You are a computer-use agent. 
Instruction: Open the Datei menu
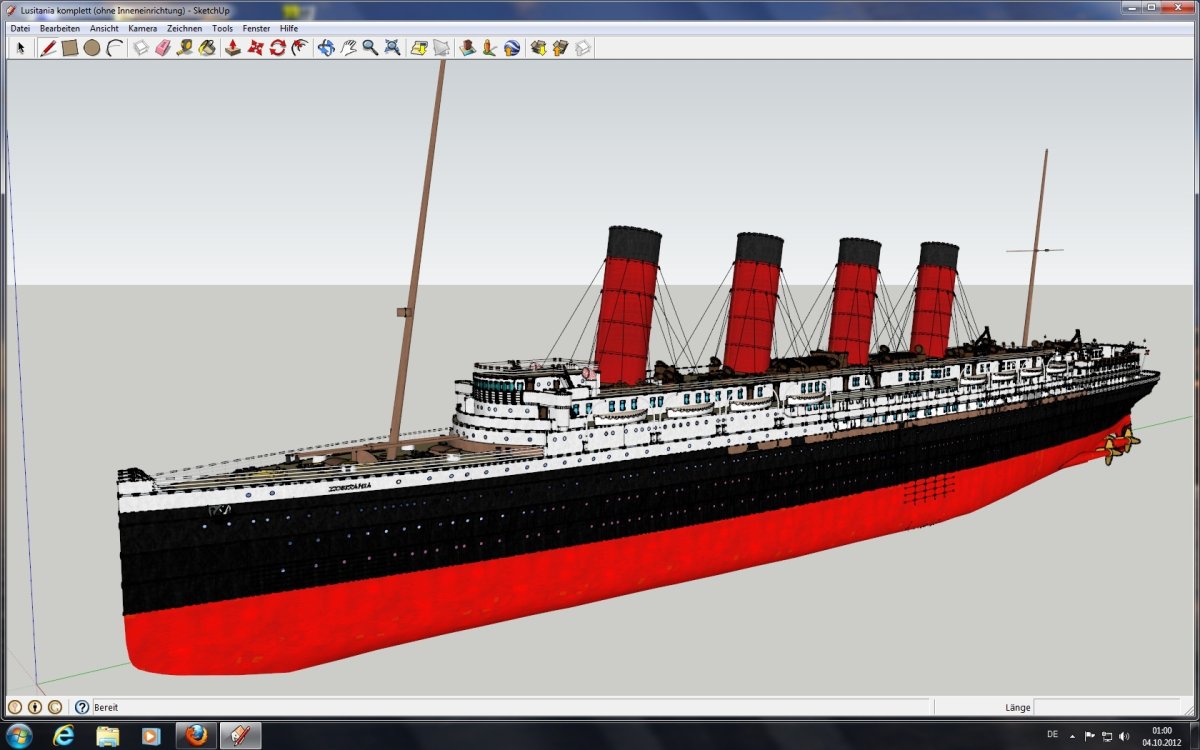[20, 29]
